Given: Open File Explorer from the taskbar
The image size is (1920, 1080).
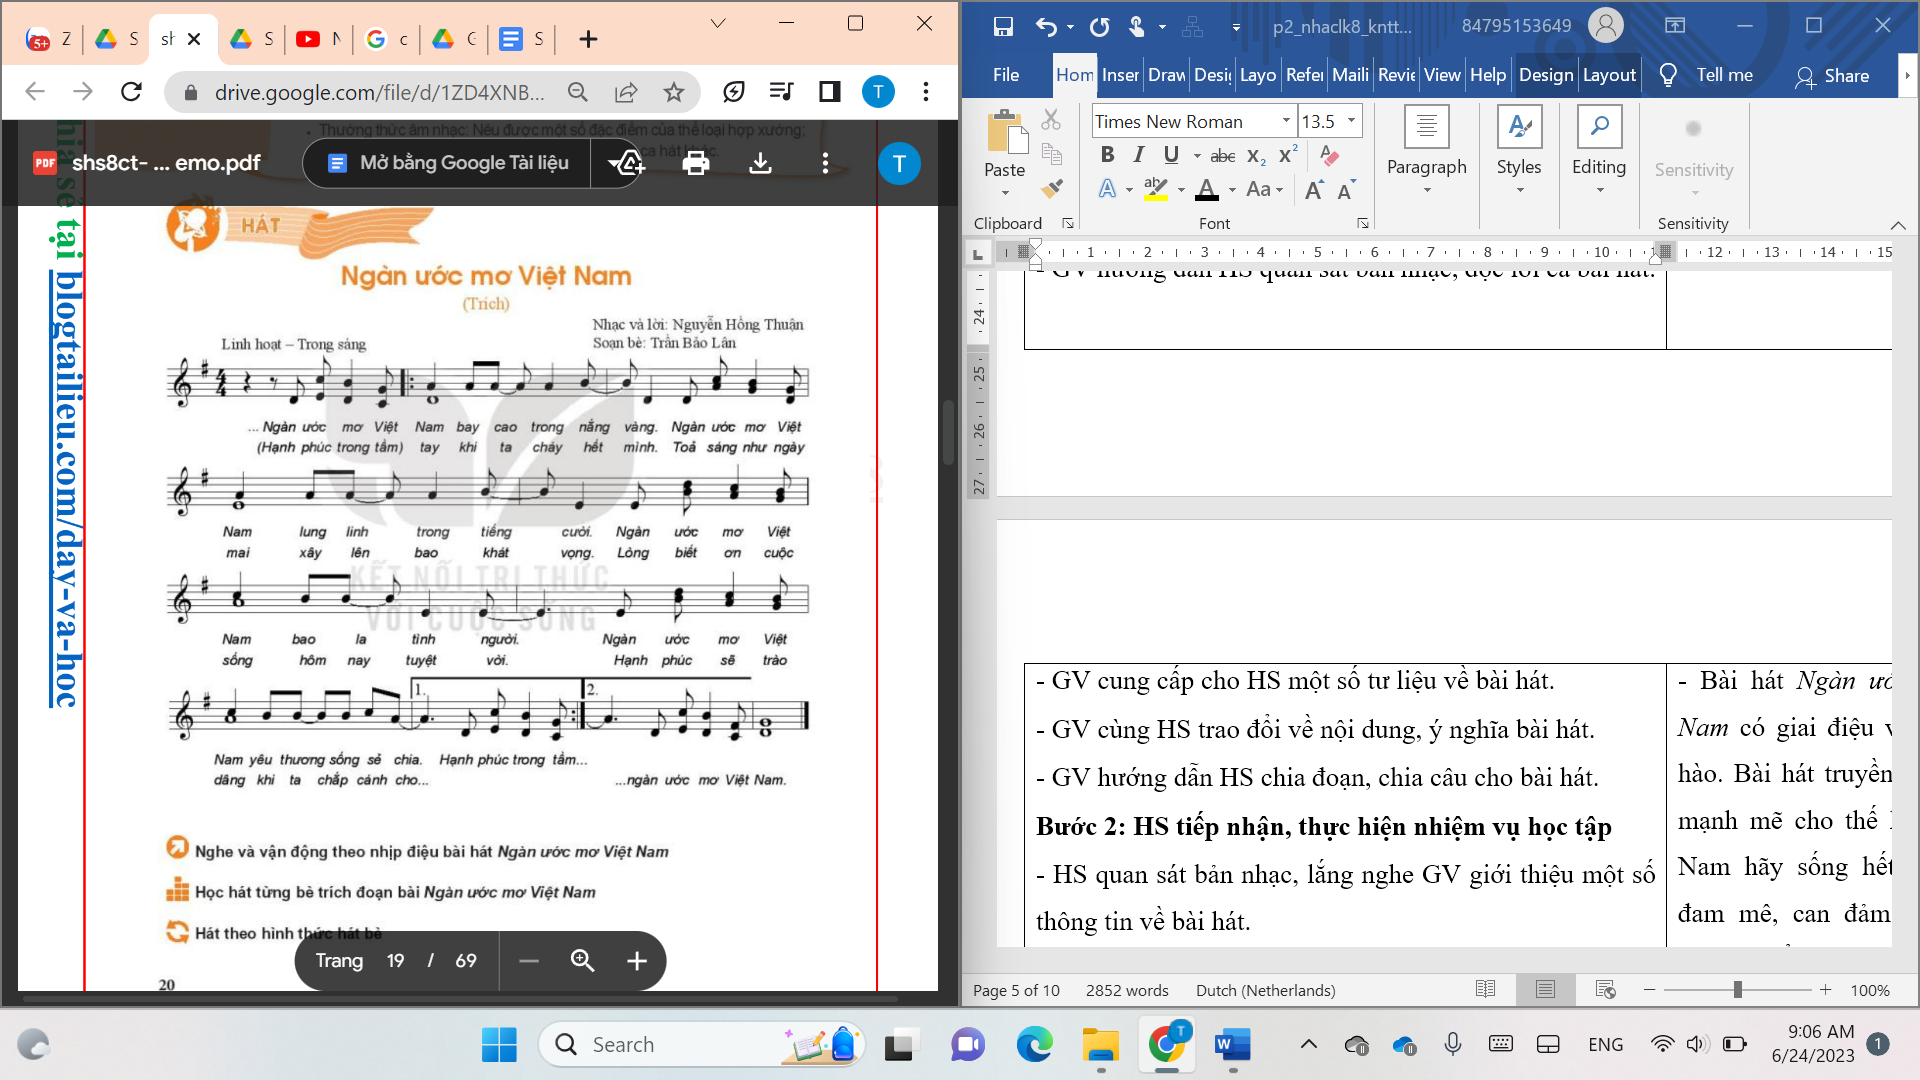Looking at the screenshot, I should 1101,1045.
